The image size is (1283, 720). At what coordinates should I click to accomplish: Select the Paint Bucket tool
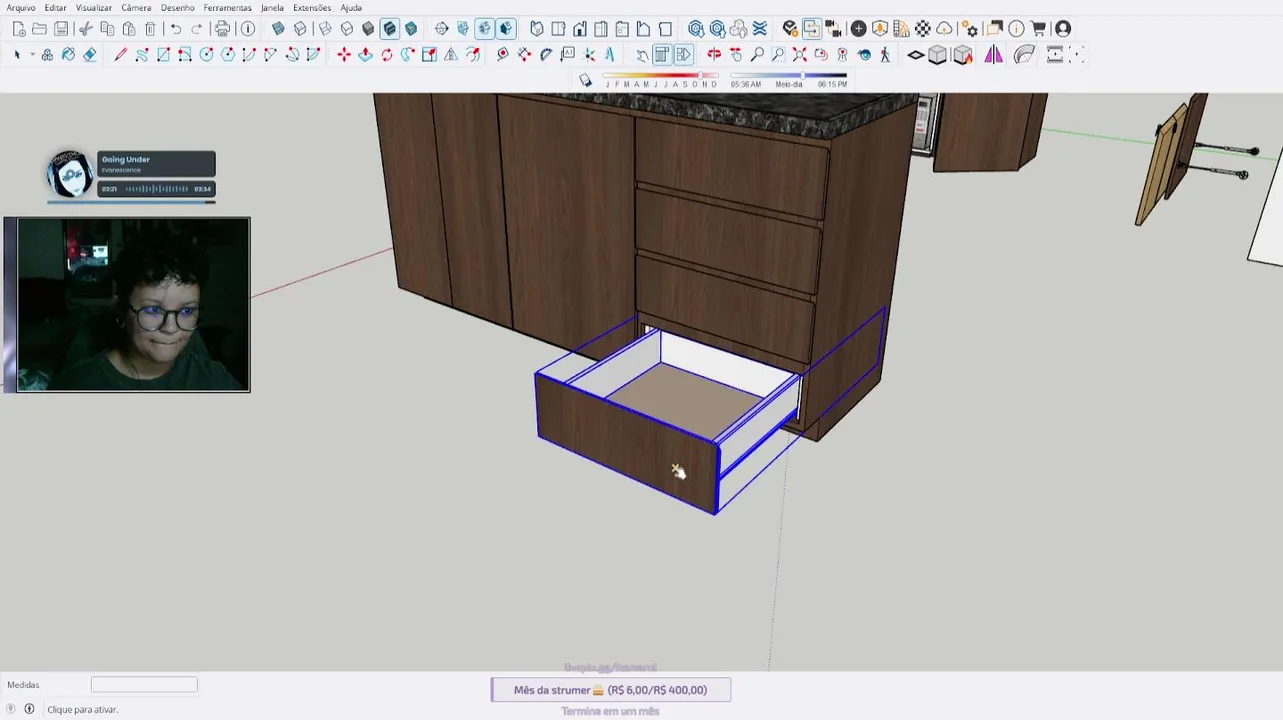pos(68,55)
